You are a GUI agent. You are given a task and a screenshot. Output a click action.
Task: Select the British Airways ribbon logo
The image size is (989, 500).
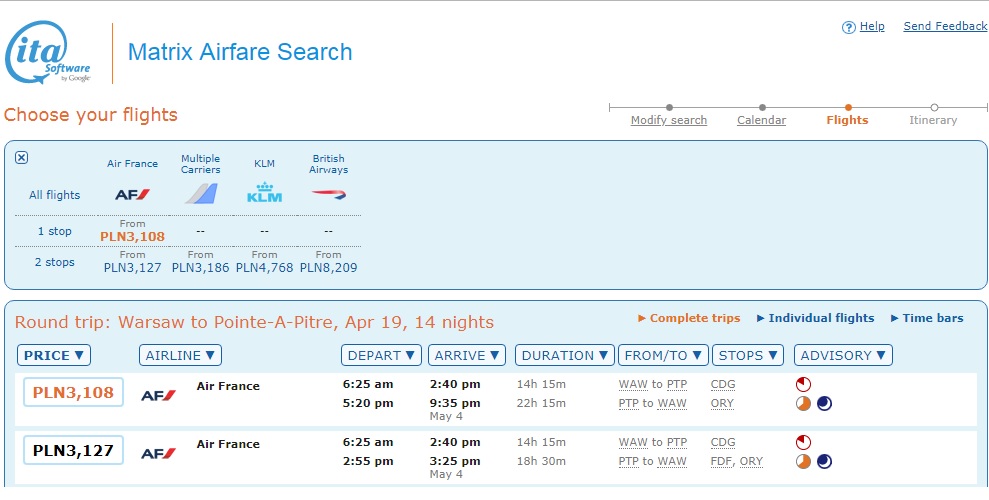tap(329, 194)
